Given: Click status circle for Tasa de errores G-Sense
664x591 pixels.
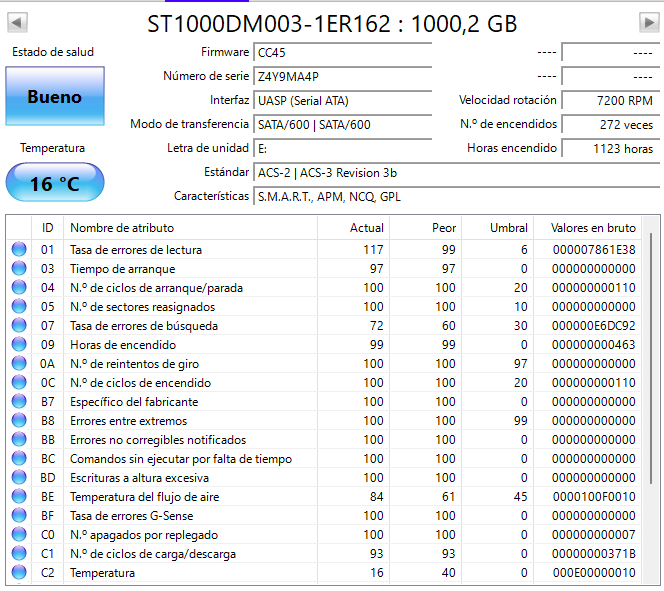Looking at the screenshot, I should point(19,515).
